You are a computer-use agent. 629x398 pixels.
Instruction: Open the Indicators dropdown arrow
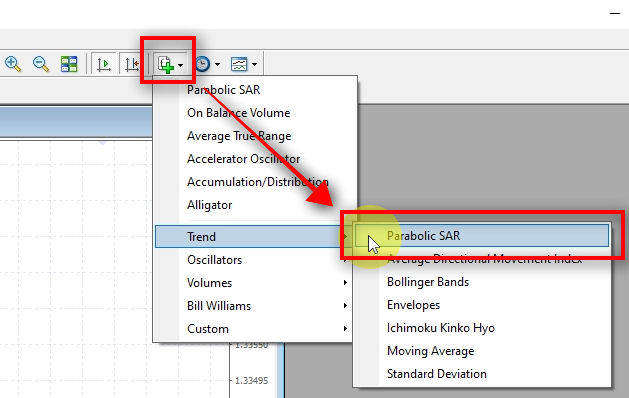pyautogui.click(x=181, y=65)
